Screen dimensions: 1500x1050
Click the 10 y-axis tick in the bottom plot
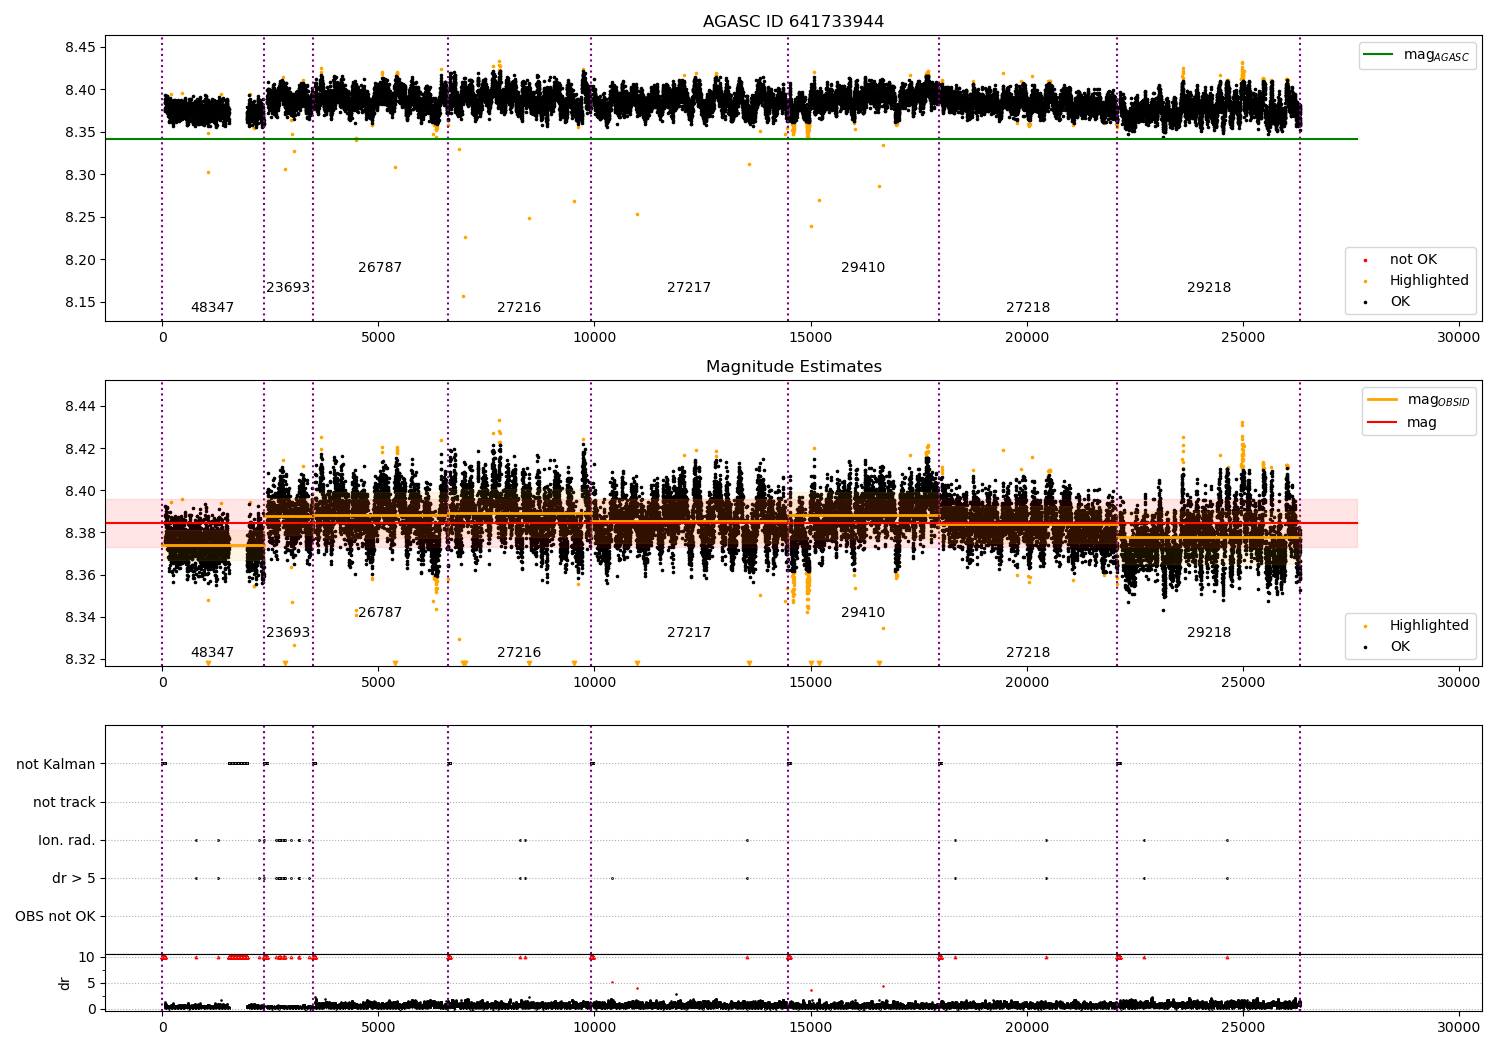[x=87, y=958]
